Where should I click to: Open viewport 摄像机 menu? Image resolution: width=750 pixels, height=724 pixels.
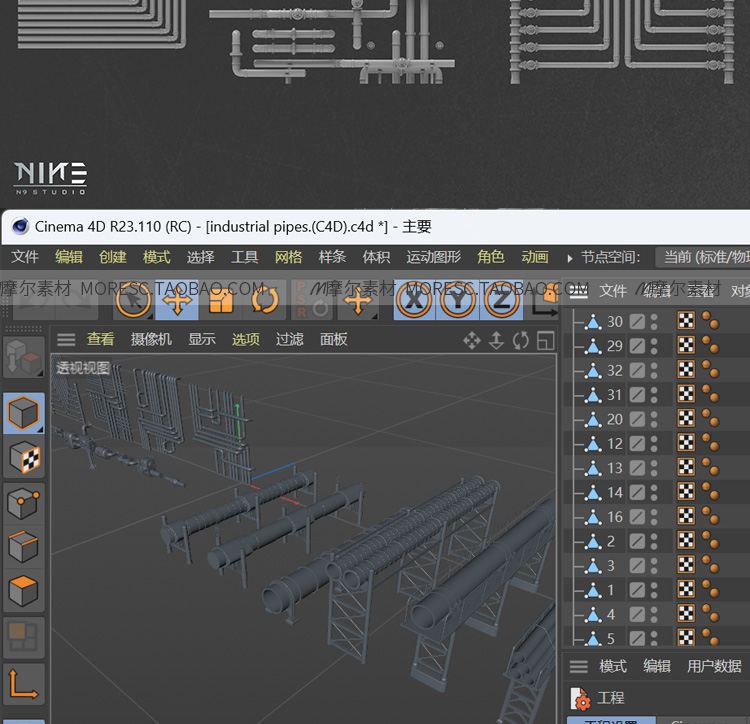tap(151, 340)
